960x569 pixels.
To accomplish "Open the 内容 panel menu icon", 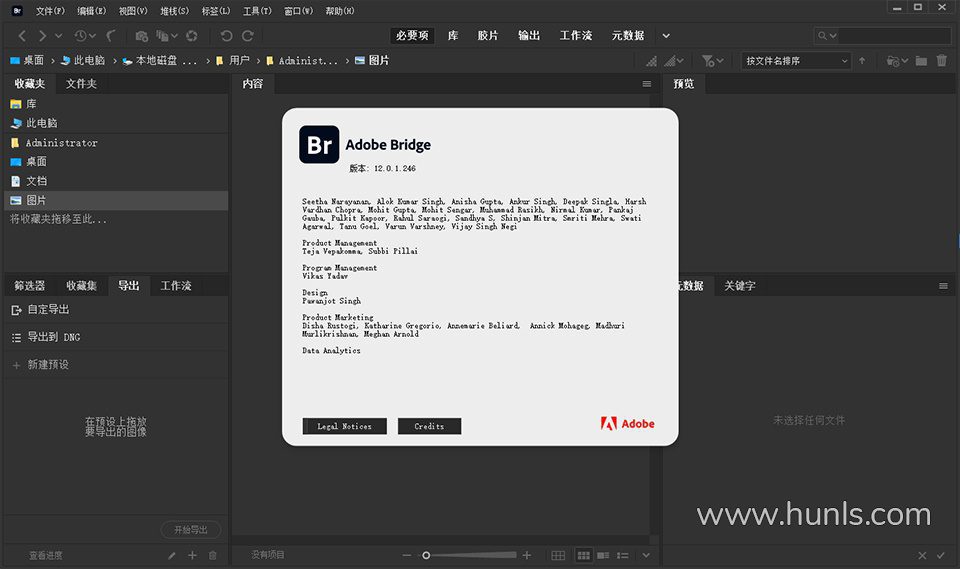I will click(647, 84).
